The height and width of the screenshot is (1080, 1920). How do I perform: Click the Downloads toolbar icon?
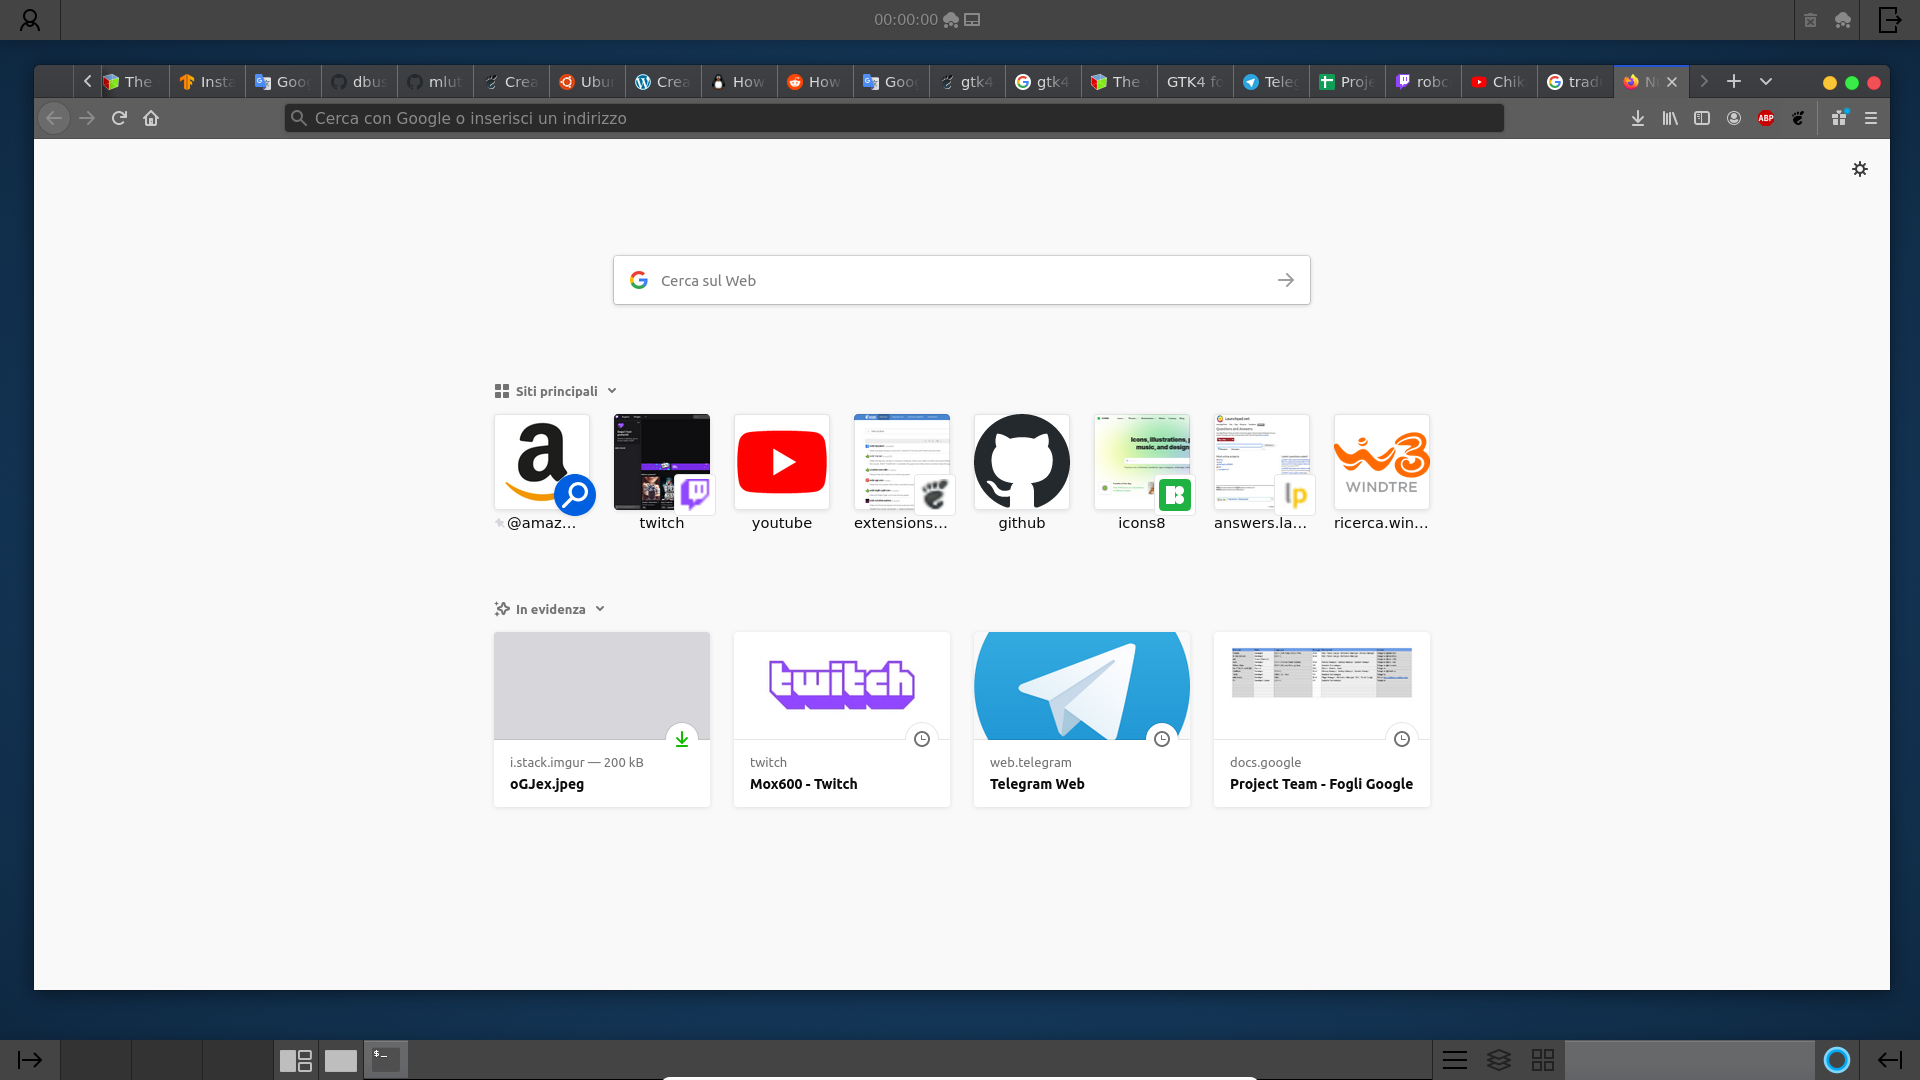(x=1638, y=118)
